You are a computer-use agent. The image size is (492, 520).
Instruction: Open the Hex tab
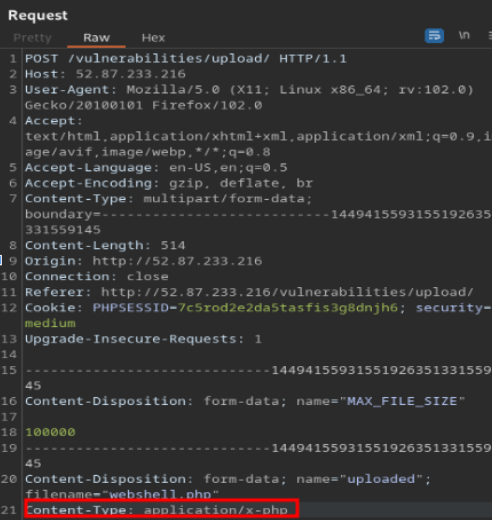[153, 38]
